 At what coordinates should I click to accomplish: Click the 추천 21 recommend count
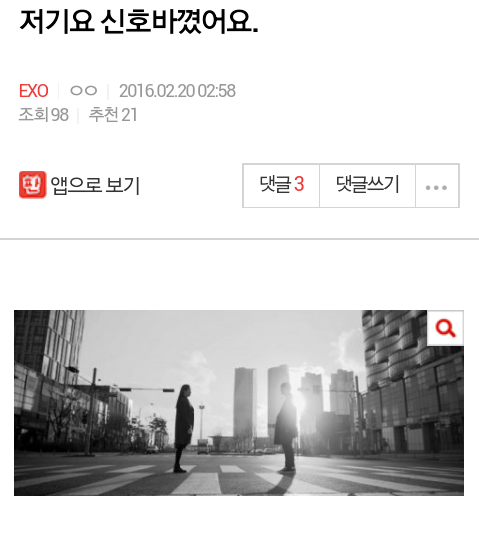pos(113,115)
